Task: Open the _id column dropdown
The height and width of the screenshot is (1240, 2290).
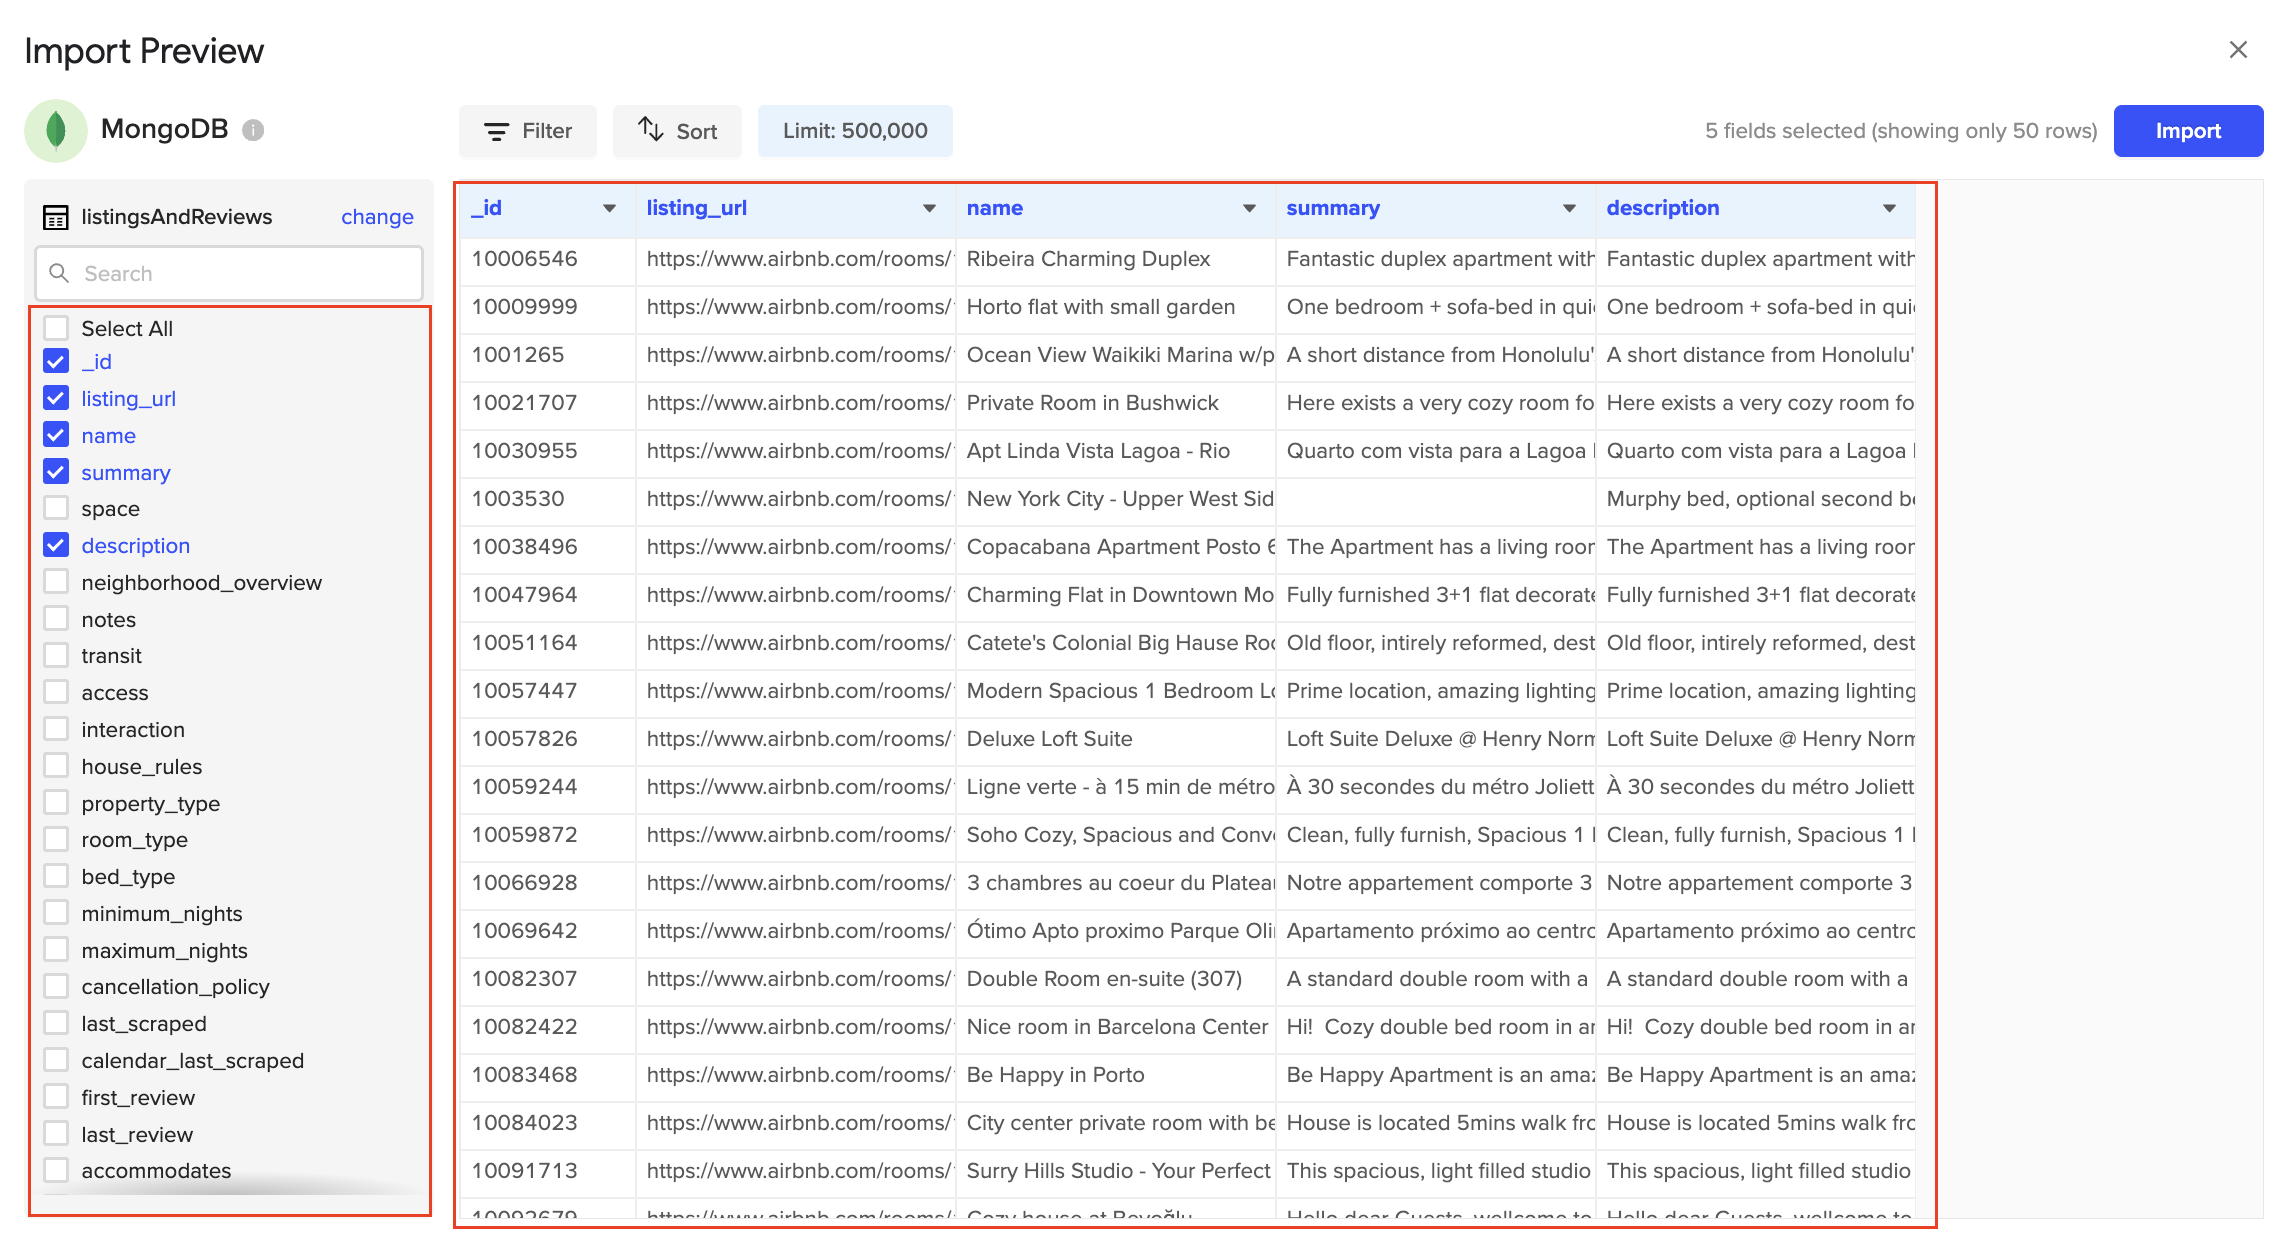Action: [608, 208]
